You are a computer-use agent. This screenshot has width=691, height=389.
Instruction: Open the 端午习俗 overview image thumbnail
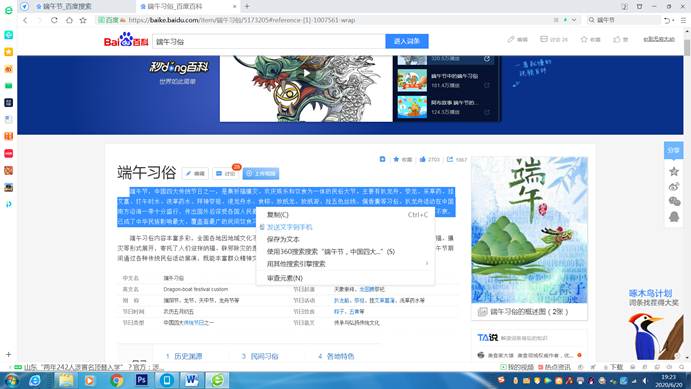click(x=529, y=230)
